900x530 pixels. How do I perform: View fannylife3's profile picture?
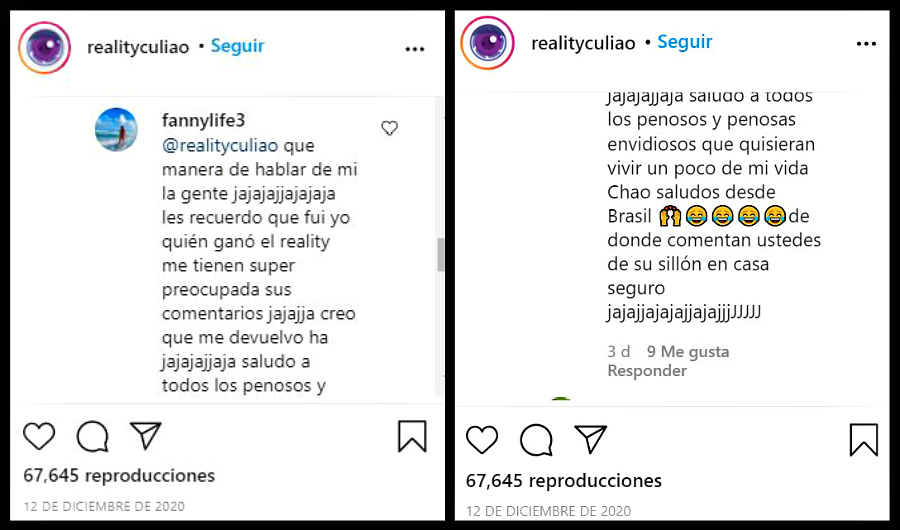coord(115,129)
